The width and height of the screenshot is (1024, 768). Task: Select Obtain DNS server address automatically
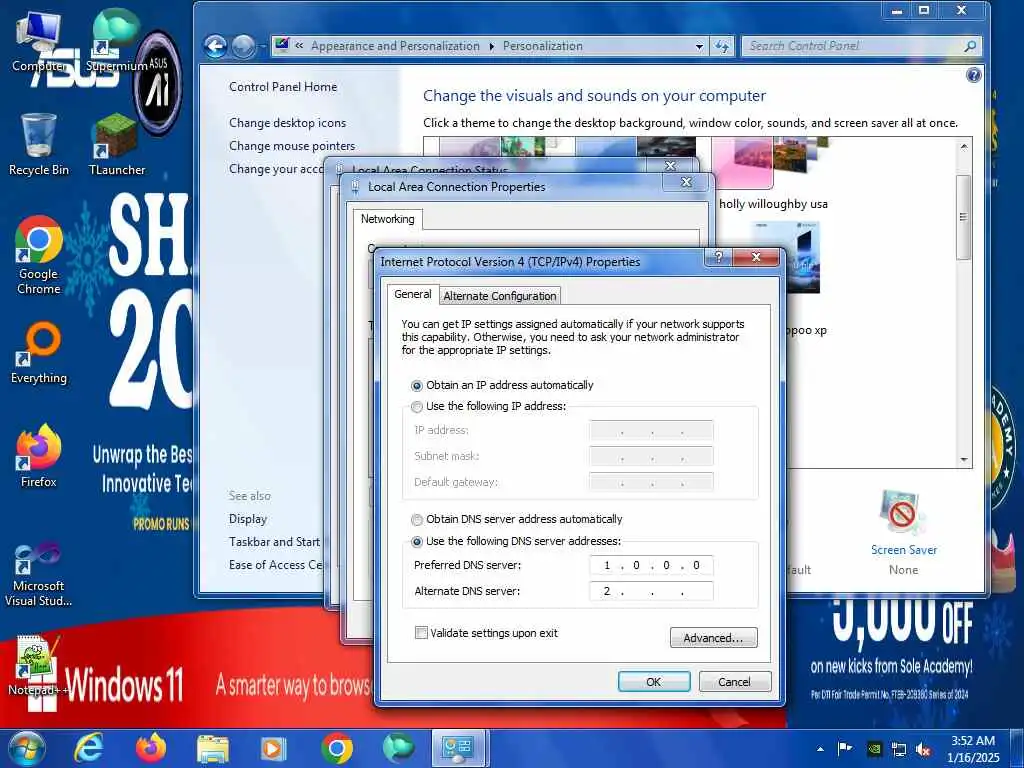pos(417,520)
